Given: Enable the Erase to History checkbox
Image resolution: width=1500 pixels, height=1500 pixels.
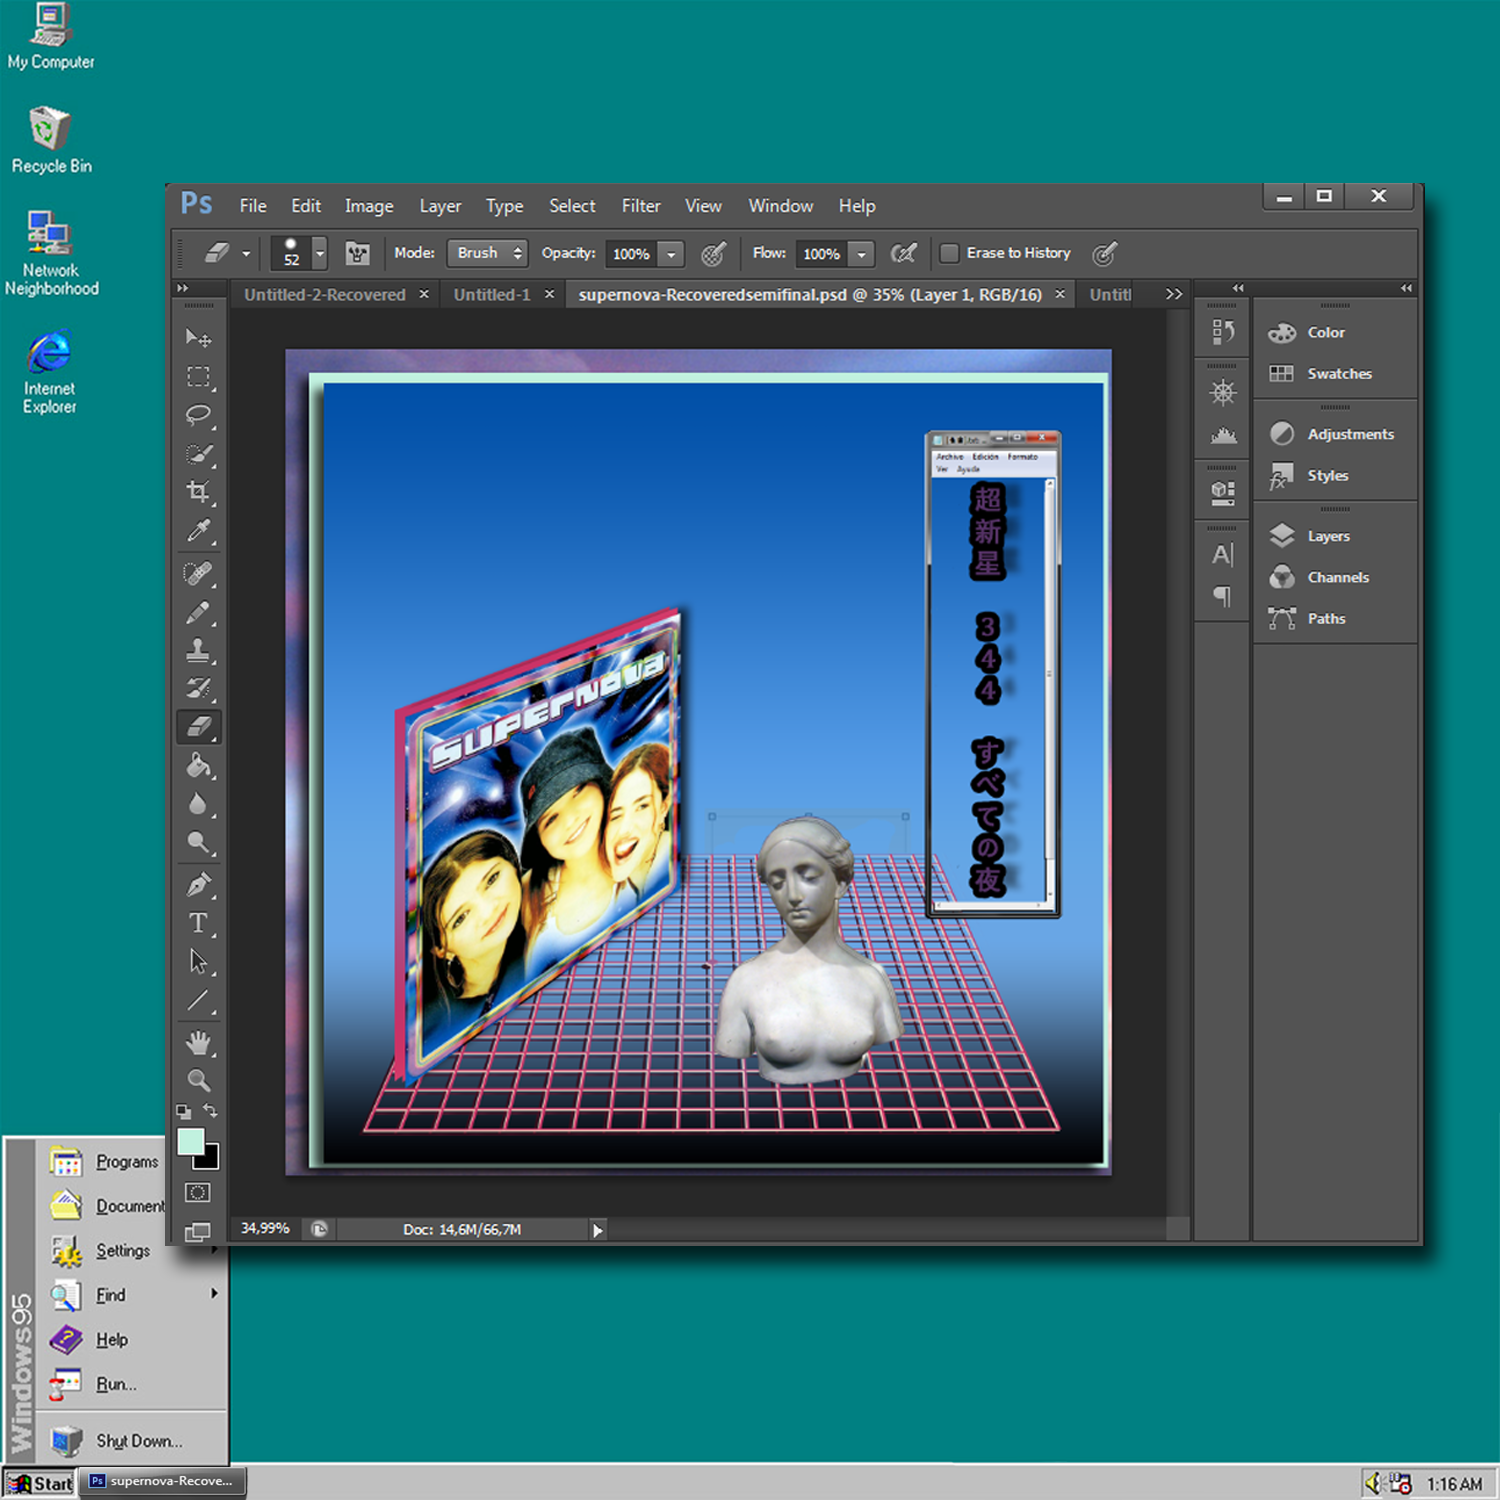Looking at the screenshot, I should point(950,254).
